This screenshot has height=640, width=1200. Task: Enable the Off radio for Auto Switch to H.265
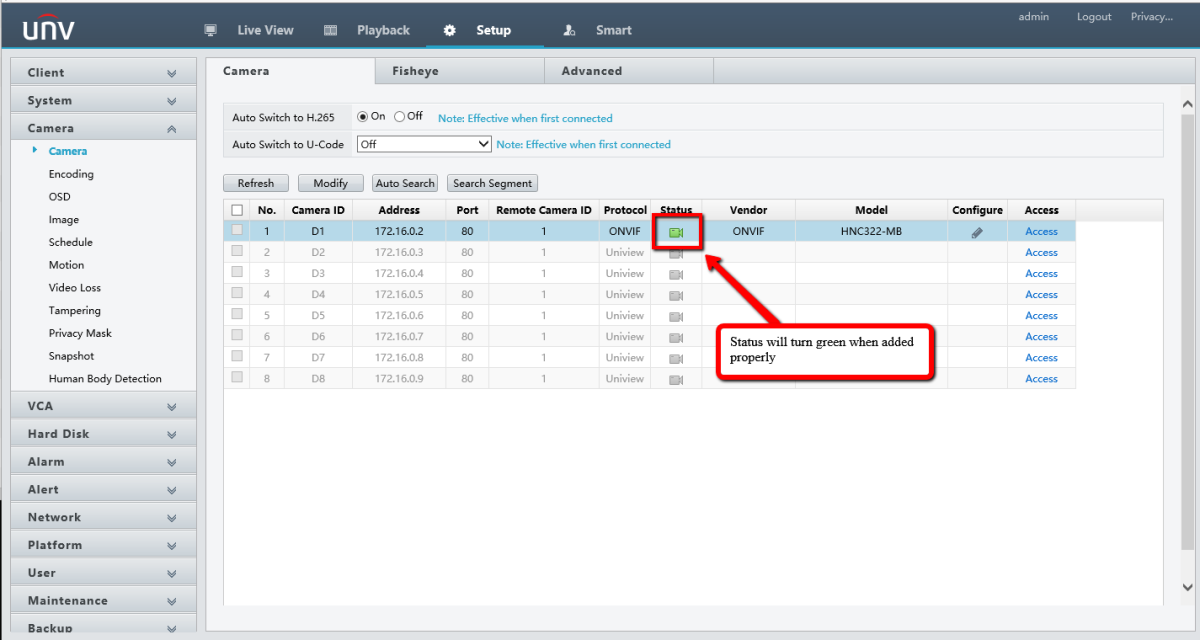coord(399,116)
